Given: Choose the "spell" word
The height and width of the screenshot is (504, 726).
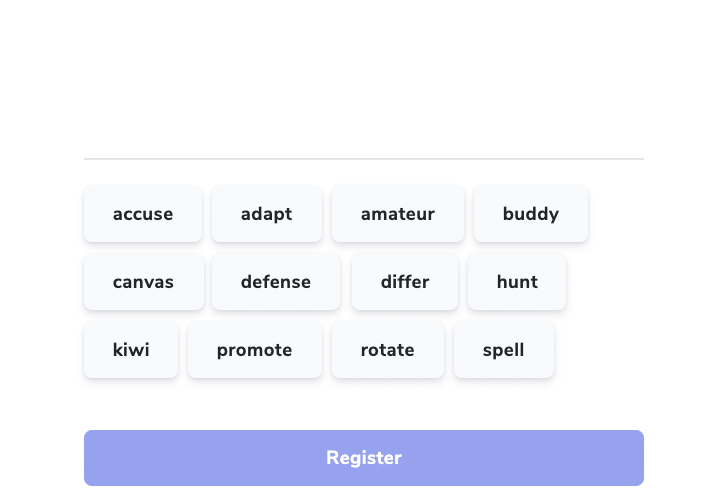Looking at the screenshot, I should tap(504, 350).
